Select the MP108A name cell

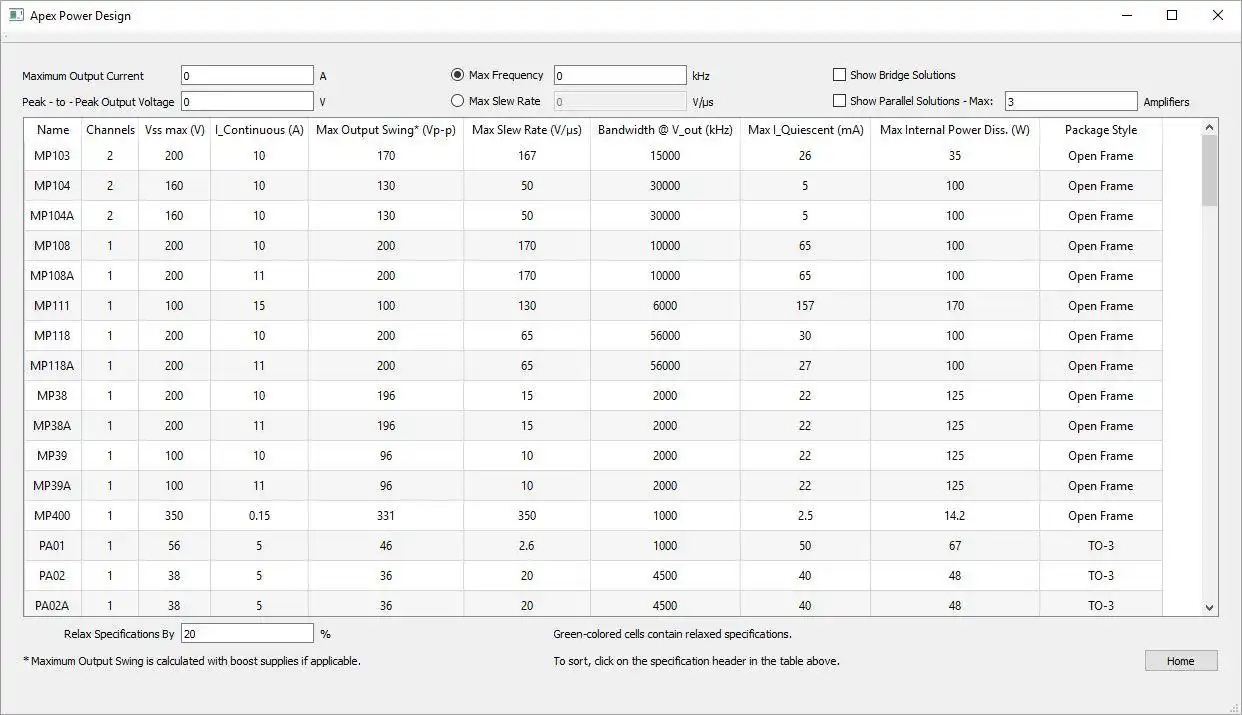click(x=53, y=276)
